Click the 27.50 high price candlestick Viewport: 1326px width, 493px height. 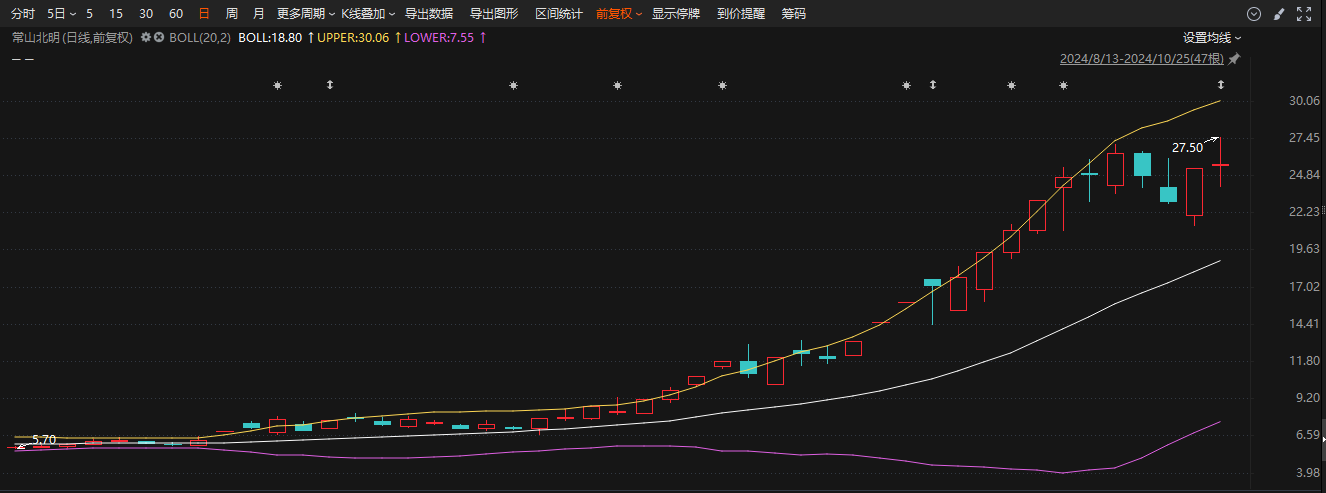pyautogui.click(x=1220, y=164)
